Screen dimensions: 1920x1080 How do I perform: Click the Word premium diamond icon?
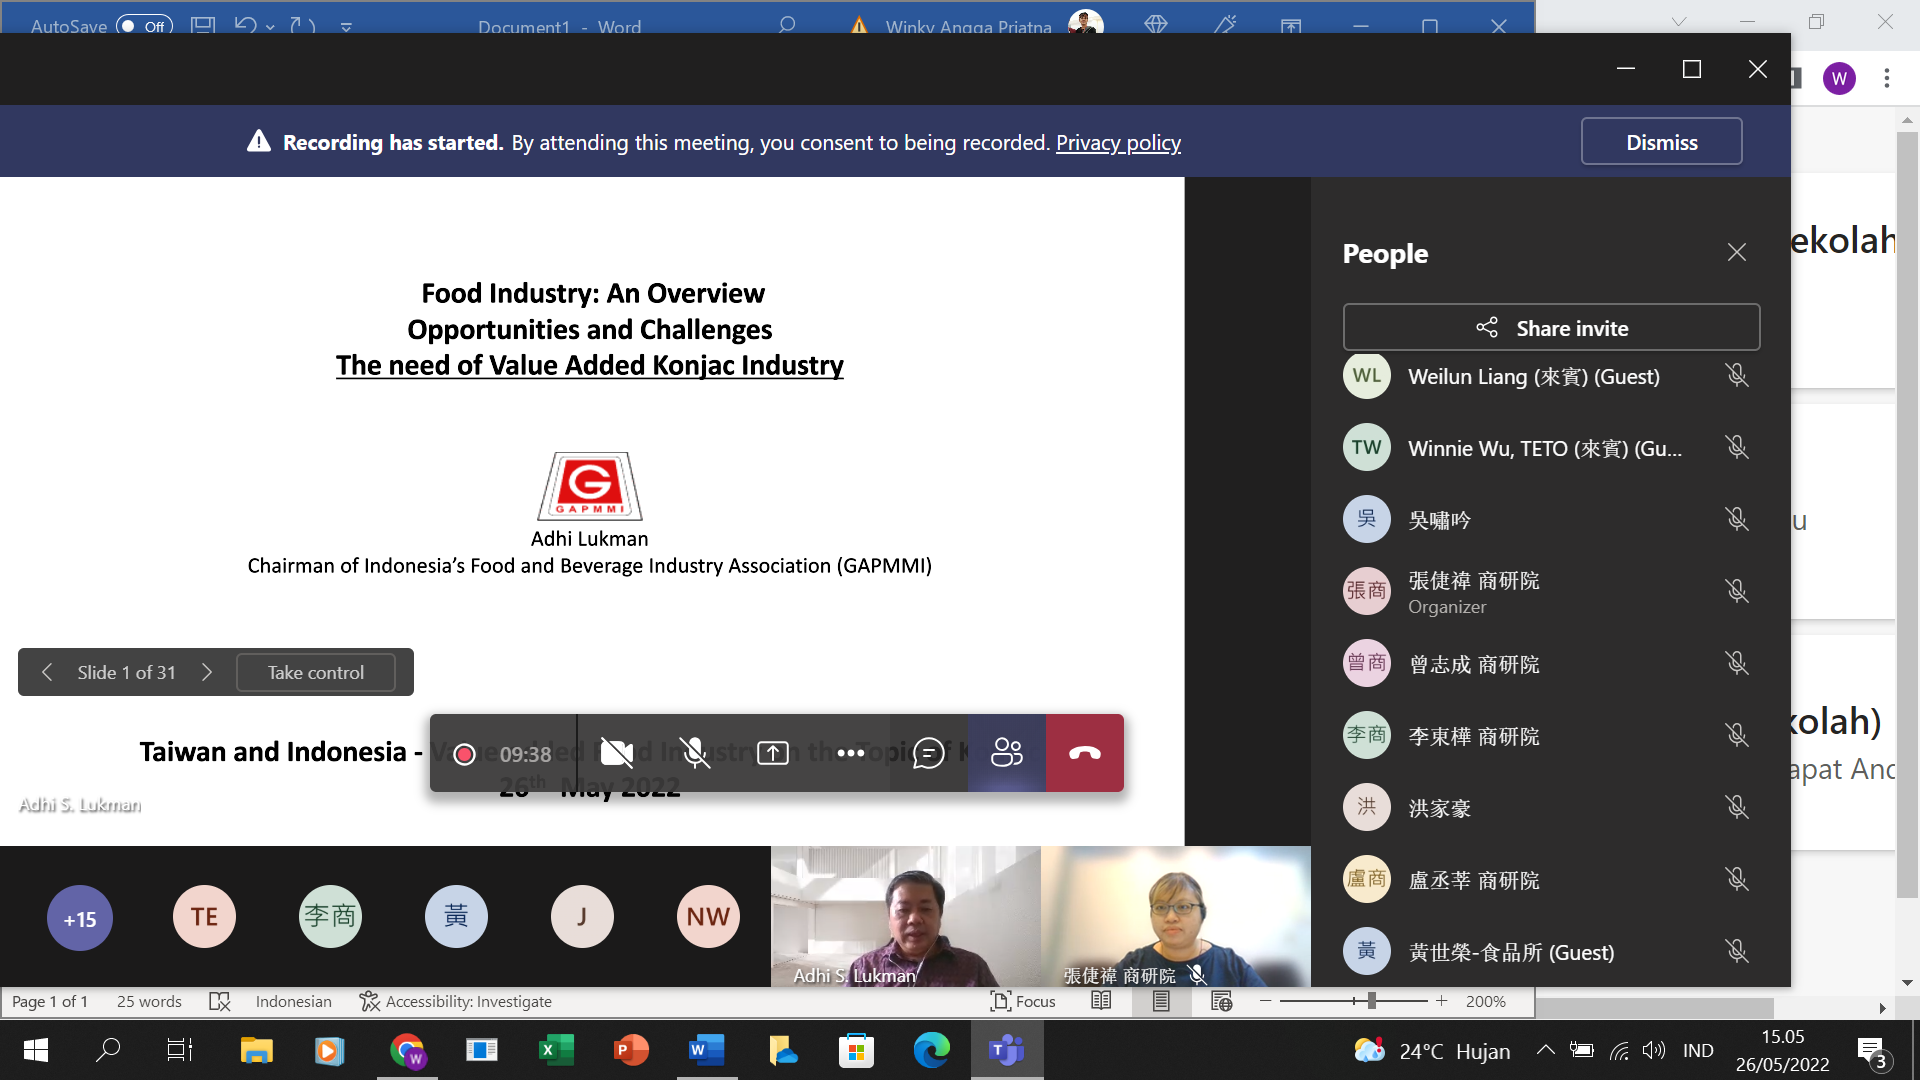(x=1156, y=24)
